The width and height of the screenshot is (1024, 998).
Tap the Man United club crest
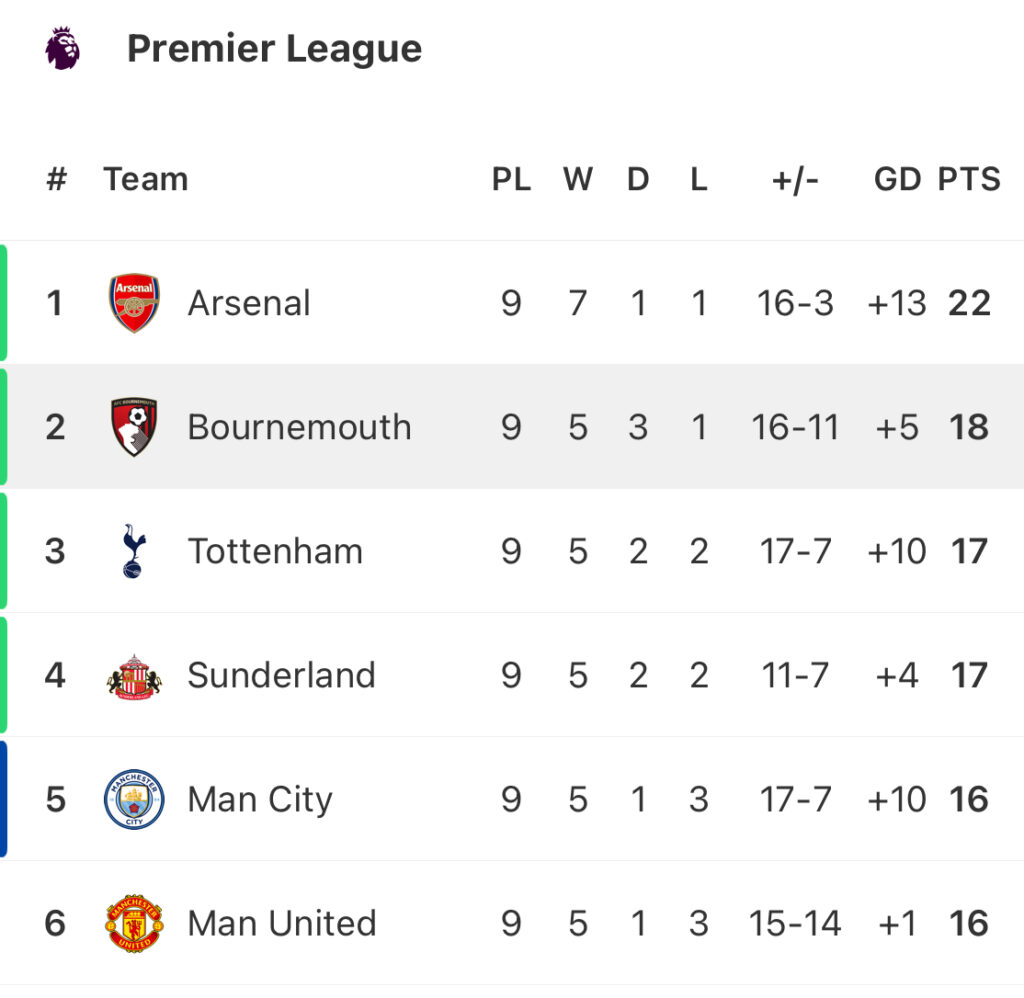pyautogui.click(x=134, y=923)
